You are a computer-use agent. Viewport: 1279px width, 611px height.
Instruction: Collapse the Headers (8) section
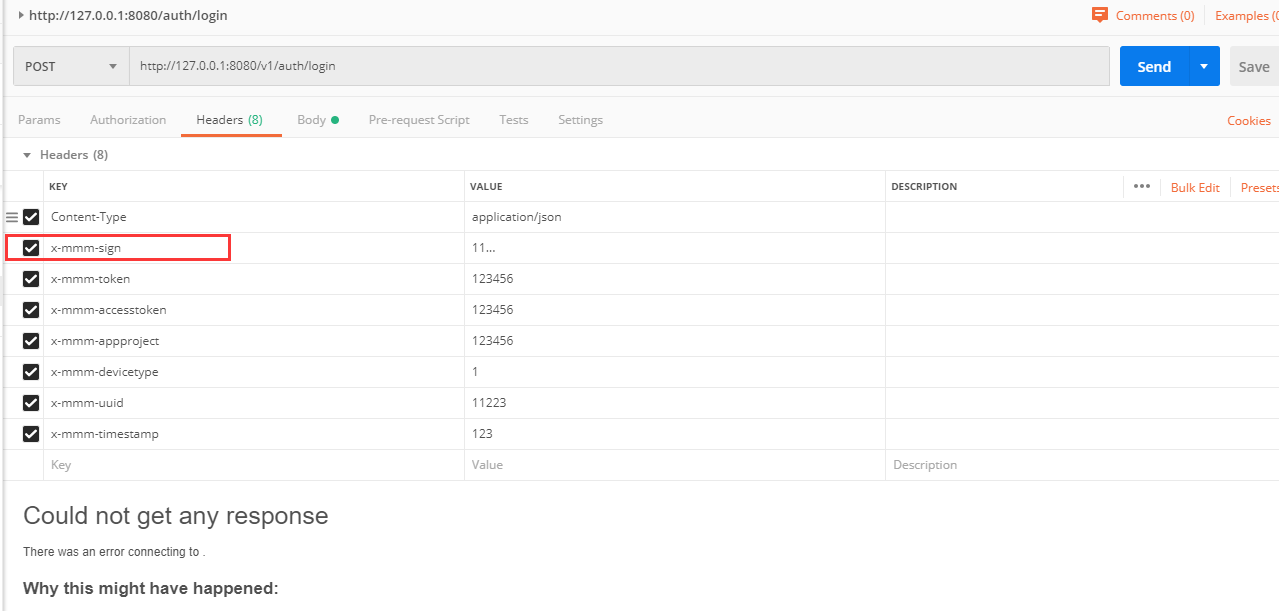point(27,156)
